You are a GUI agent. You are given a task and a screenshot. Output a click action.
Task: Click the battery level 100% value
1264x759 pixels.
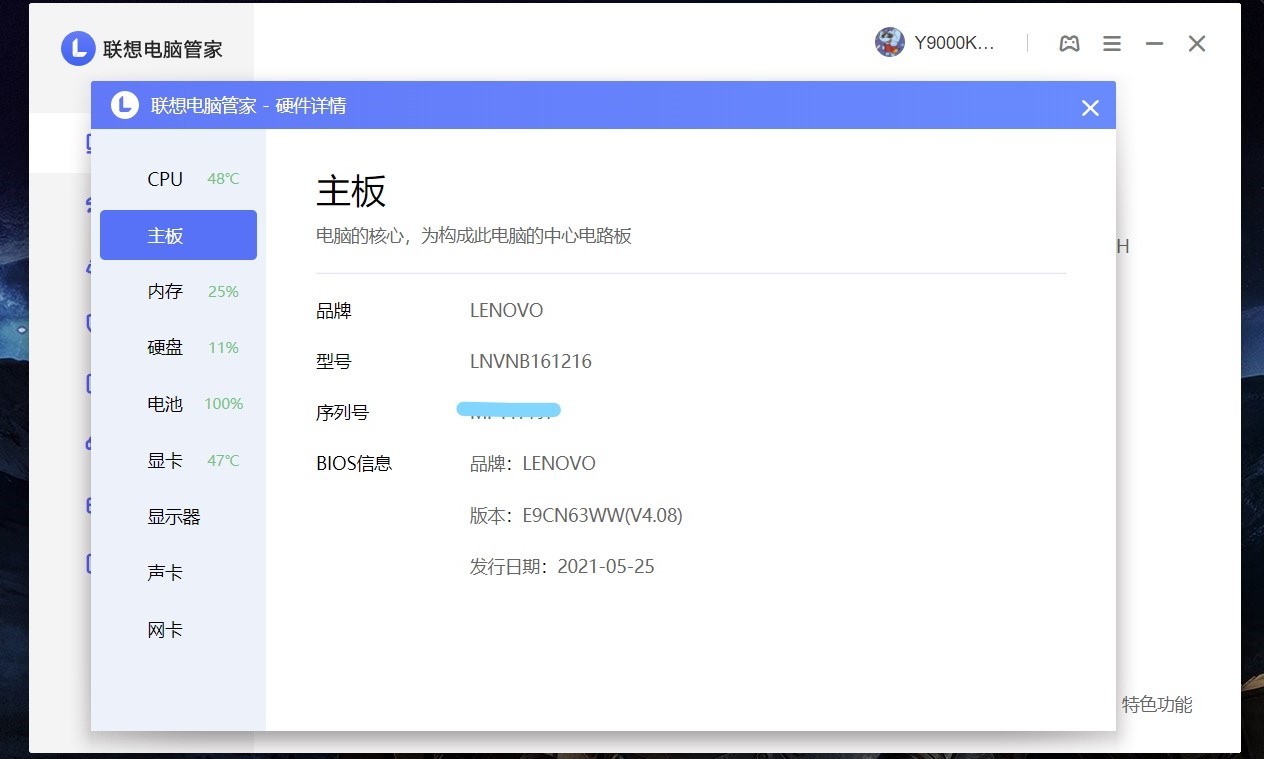click(223, 404)
